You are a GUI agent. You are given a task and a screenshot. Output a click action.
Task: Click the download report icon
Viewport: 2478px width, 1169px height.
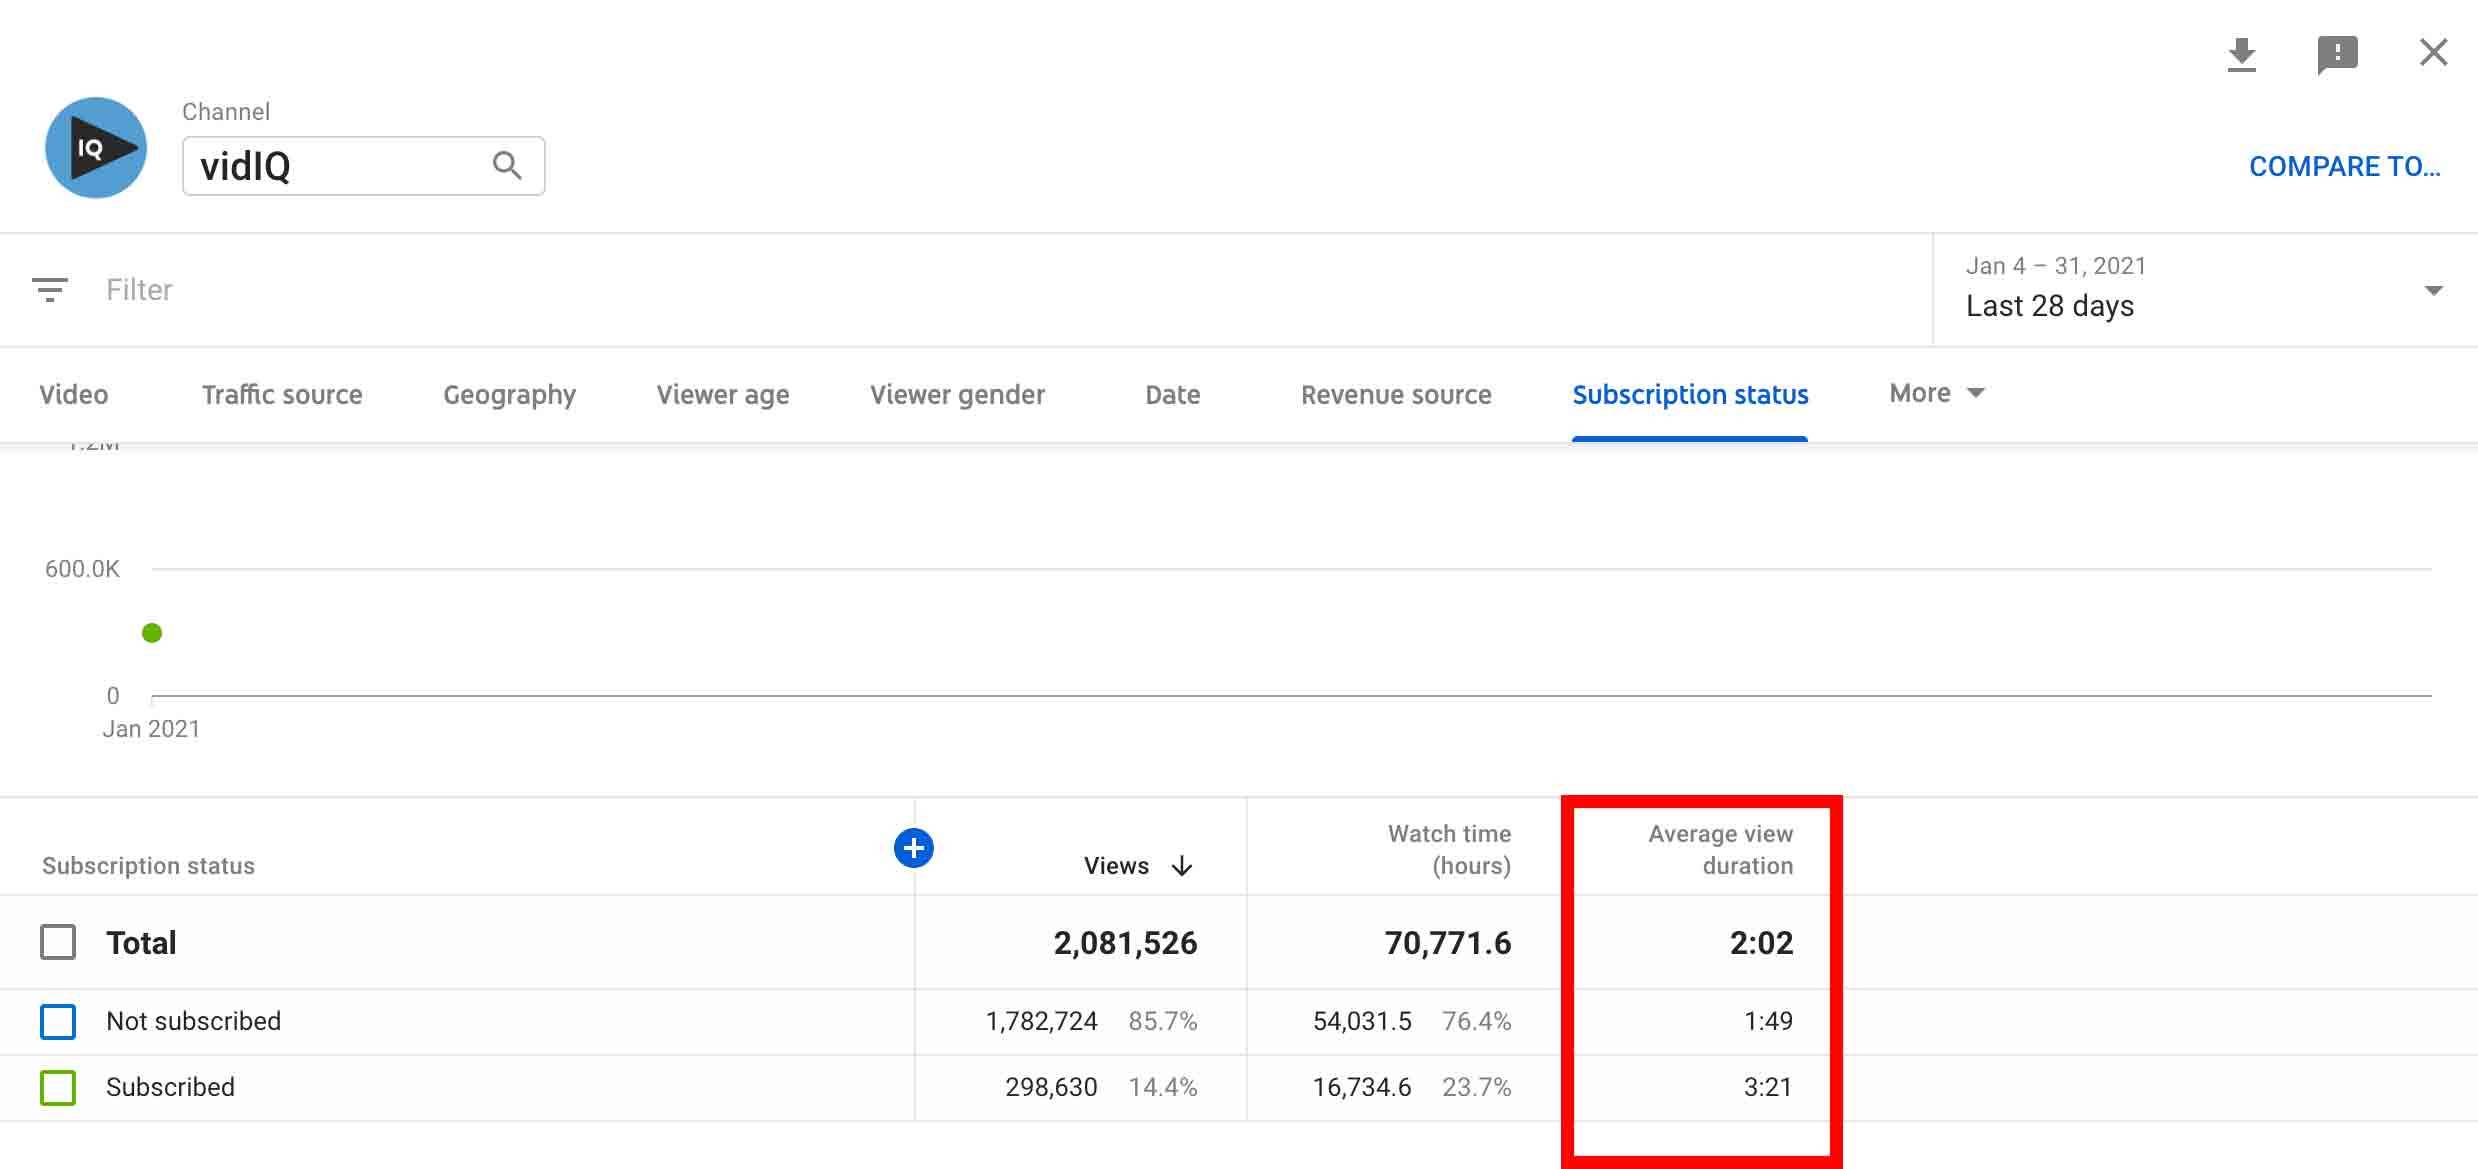coord(2241,54)
